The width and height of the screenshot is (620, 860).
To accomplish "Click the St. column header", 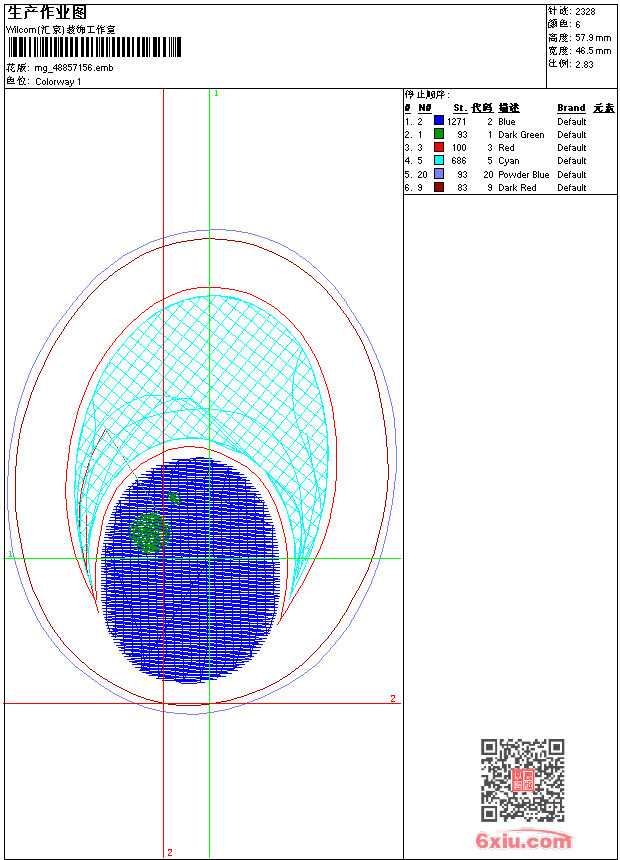I will point(459,108).
